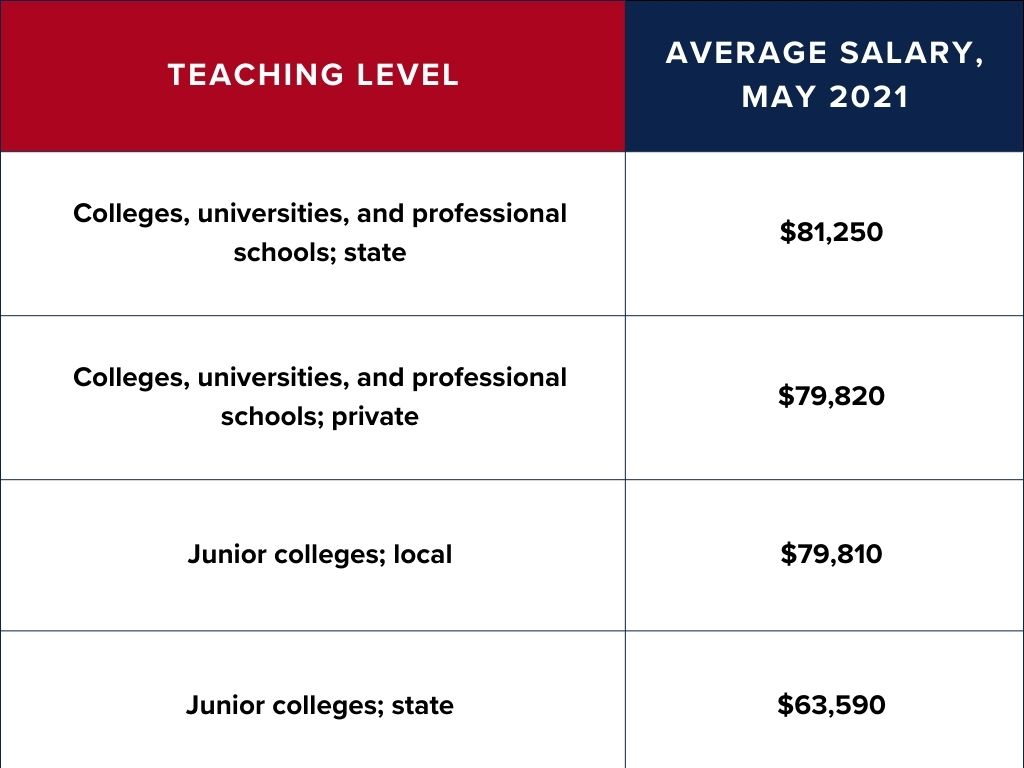The image size is (1024, 768).
Task: Click the $79,810 salary figure
Action: (x=831, y=553)
